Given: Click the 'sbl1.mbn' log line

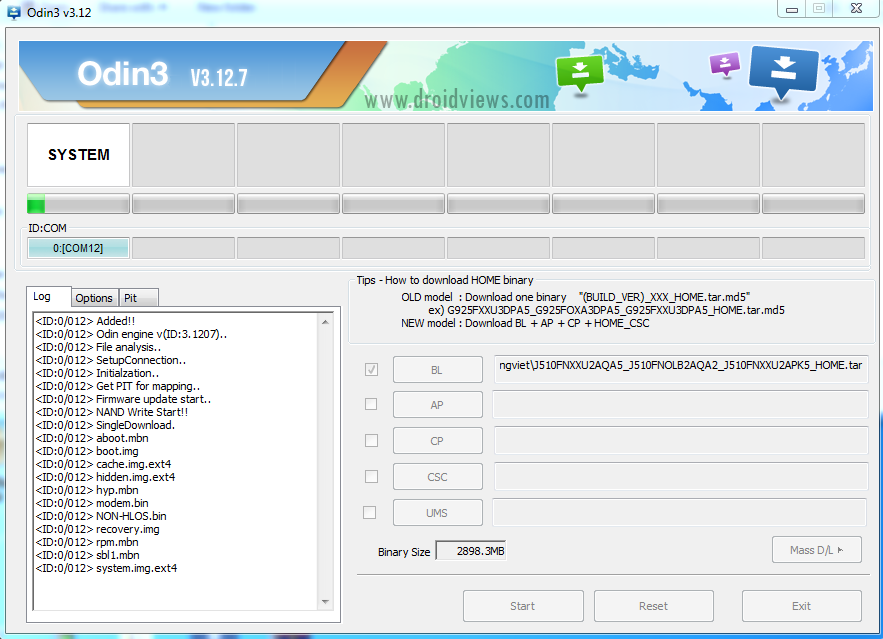Looking at the screenshot, I should [x=87, y=555].
